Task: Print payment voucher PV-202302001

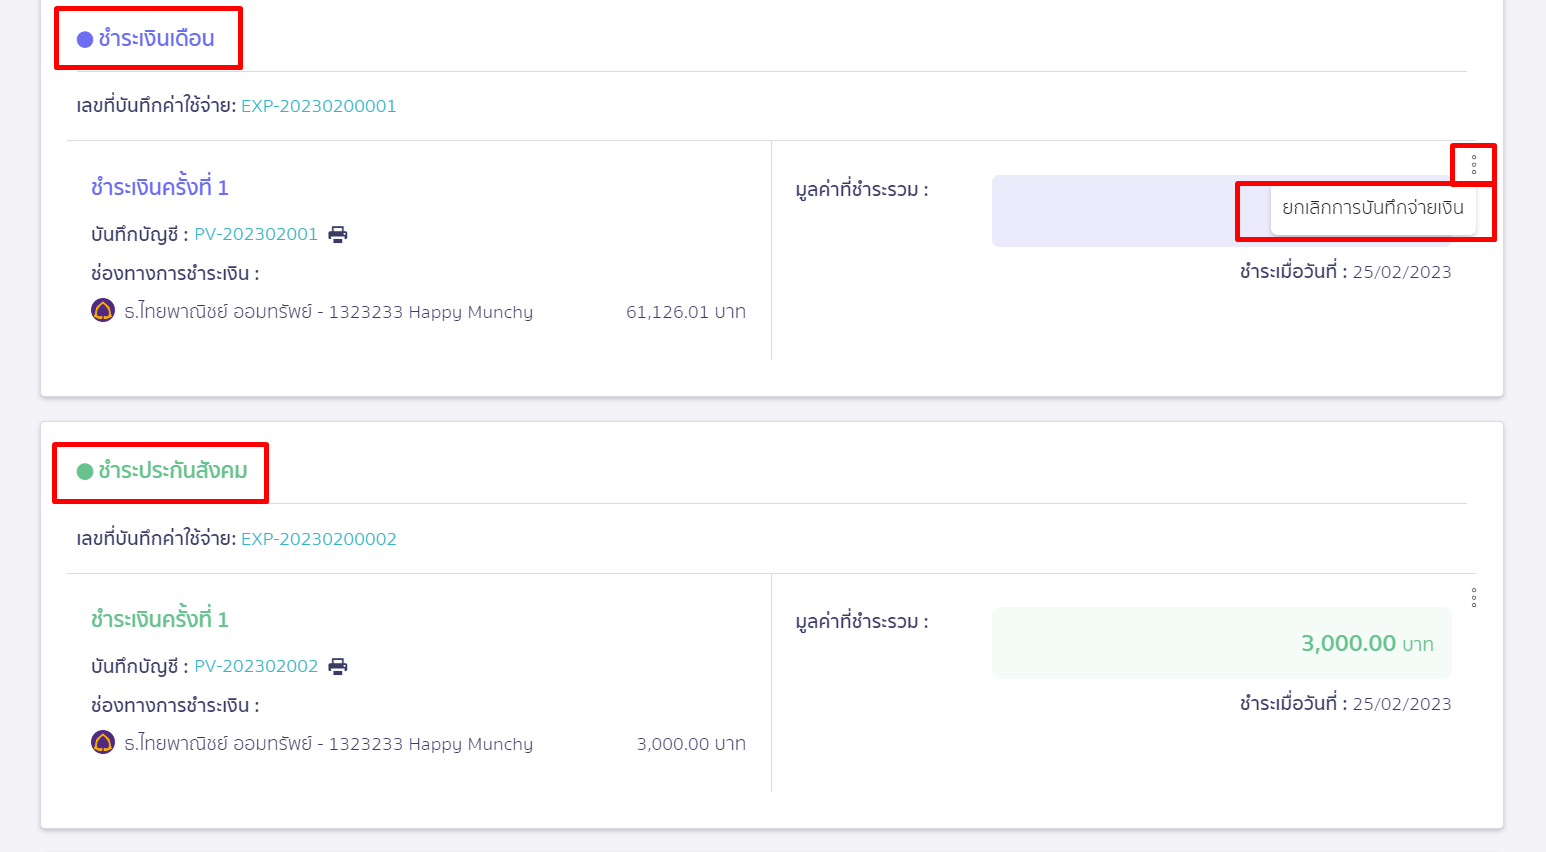Action: (x=338, y=234)
